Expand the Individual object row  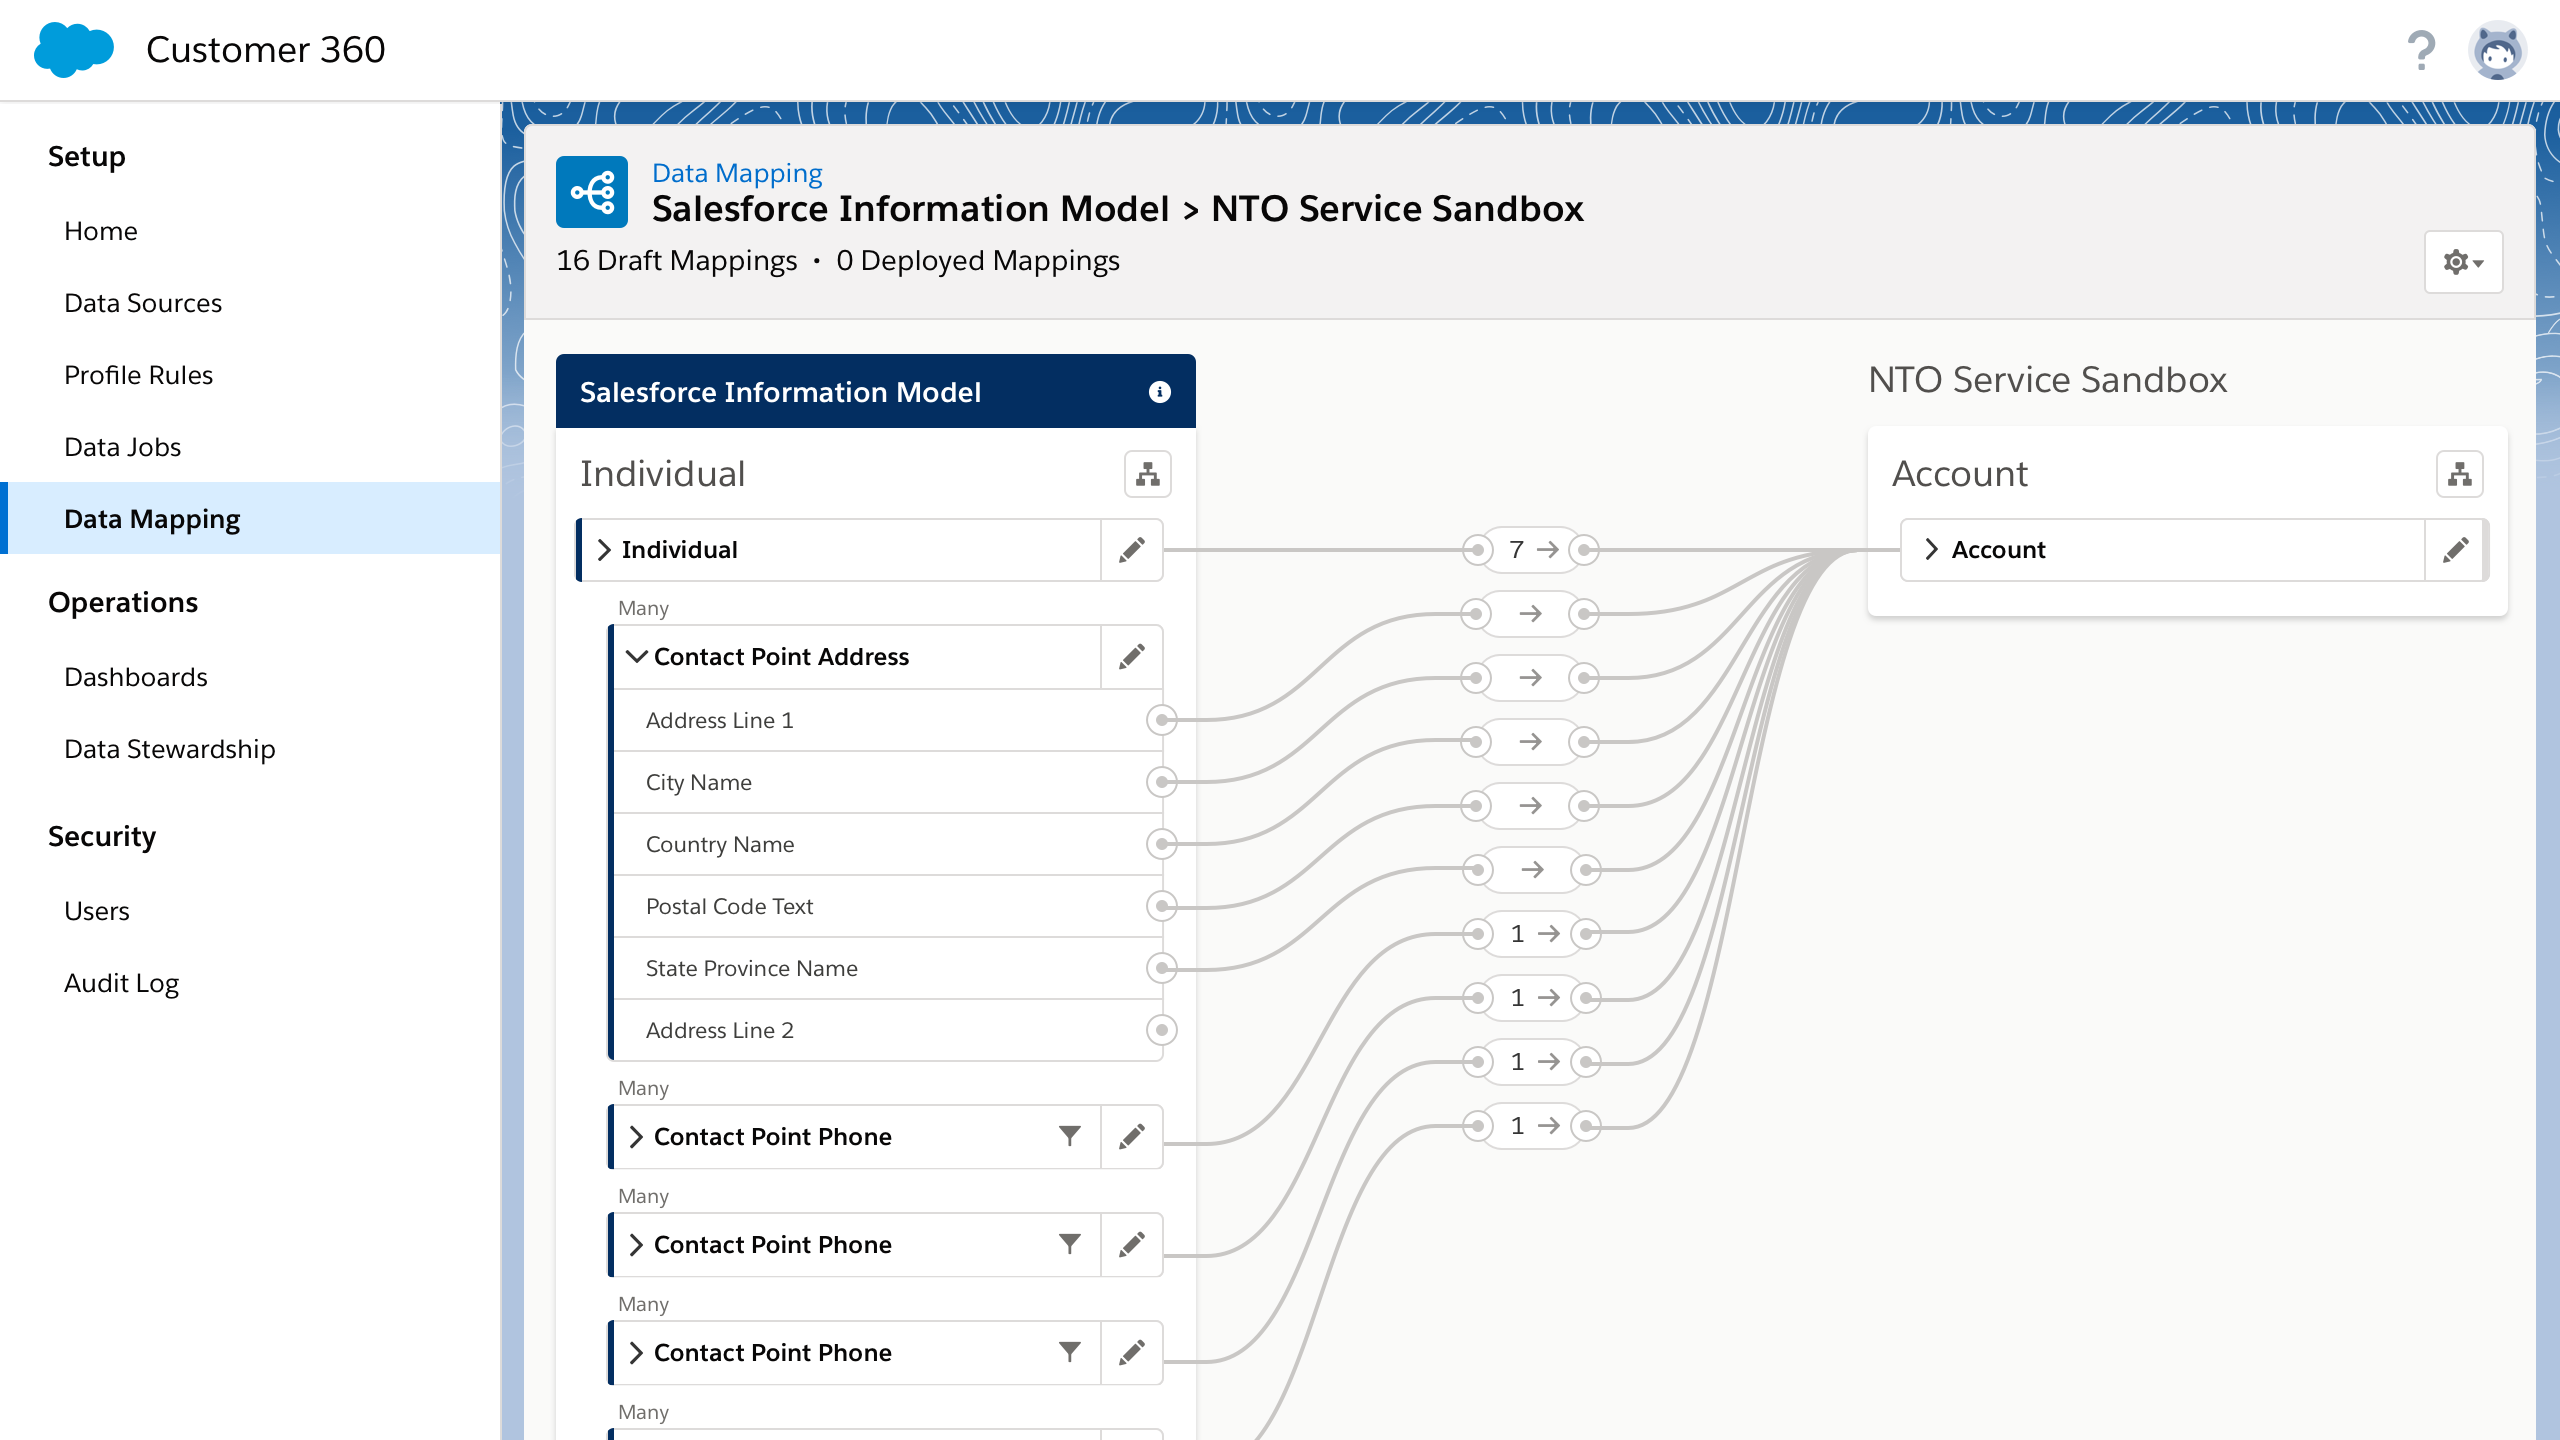coord(604,550)
